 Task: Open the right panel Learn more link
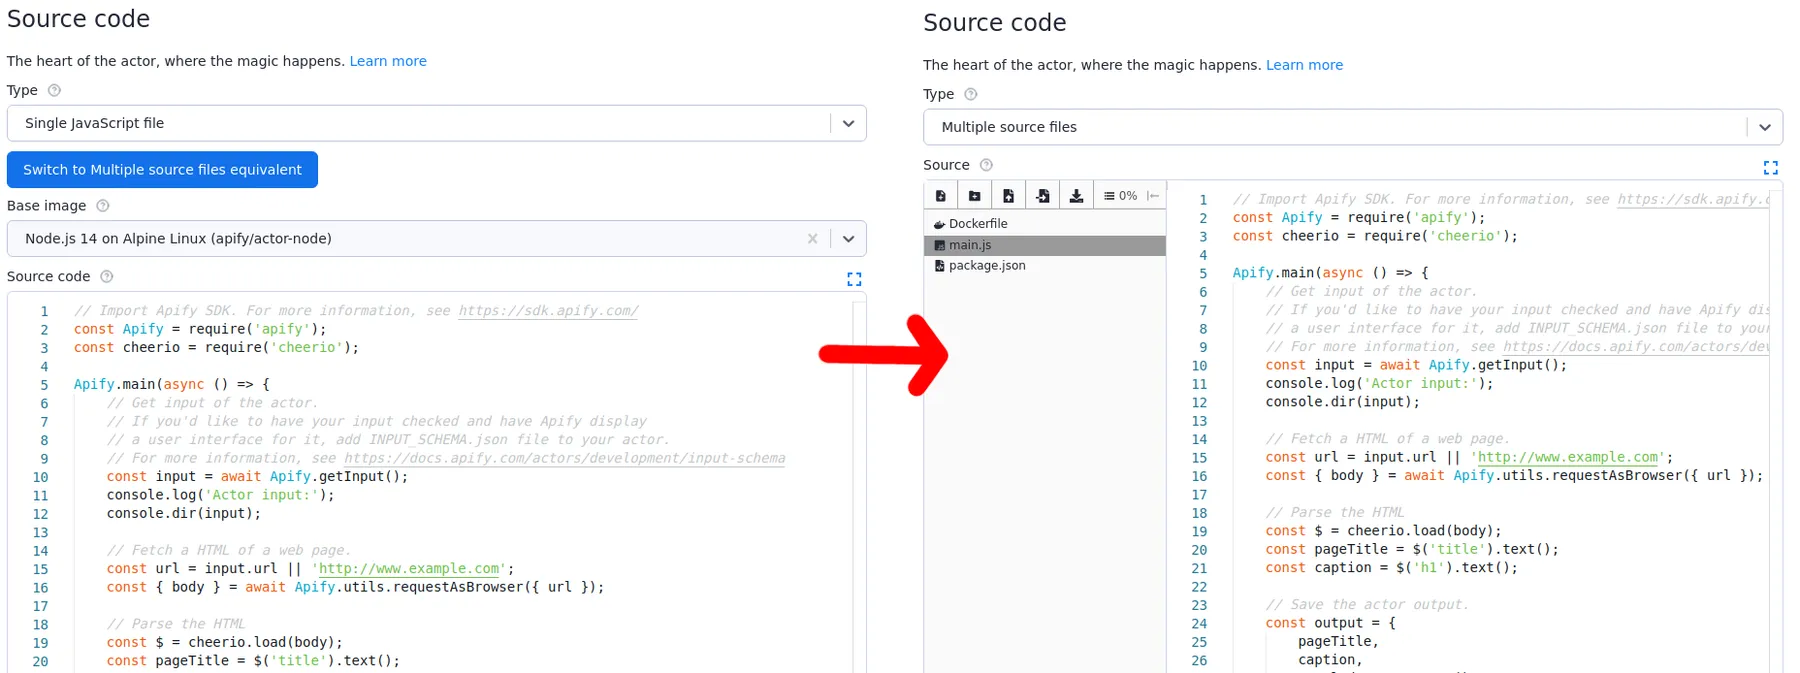tap(1305, 65)
